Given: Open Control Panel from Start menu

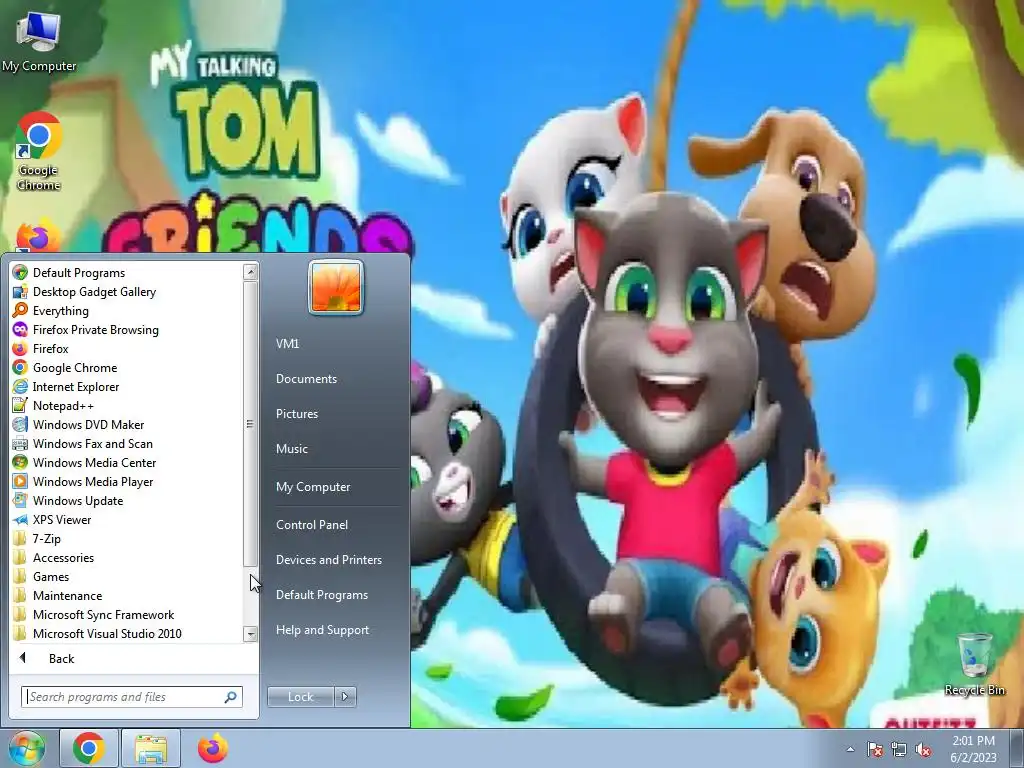Looking at the screenshot, I should click(312, 525).
